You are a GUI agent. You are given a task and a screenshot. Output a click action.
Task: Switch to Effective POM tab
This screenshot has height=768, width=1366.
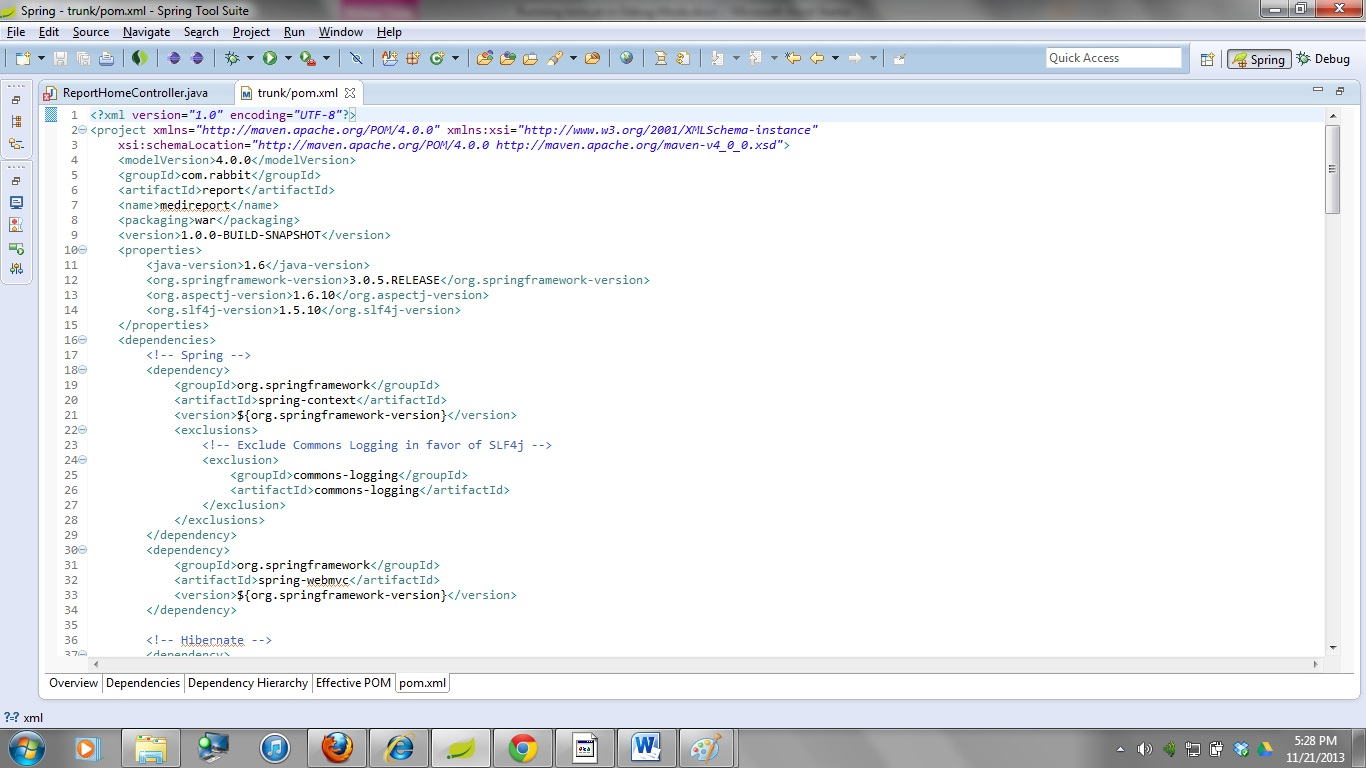point(354,683)
